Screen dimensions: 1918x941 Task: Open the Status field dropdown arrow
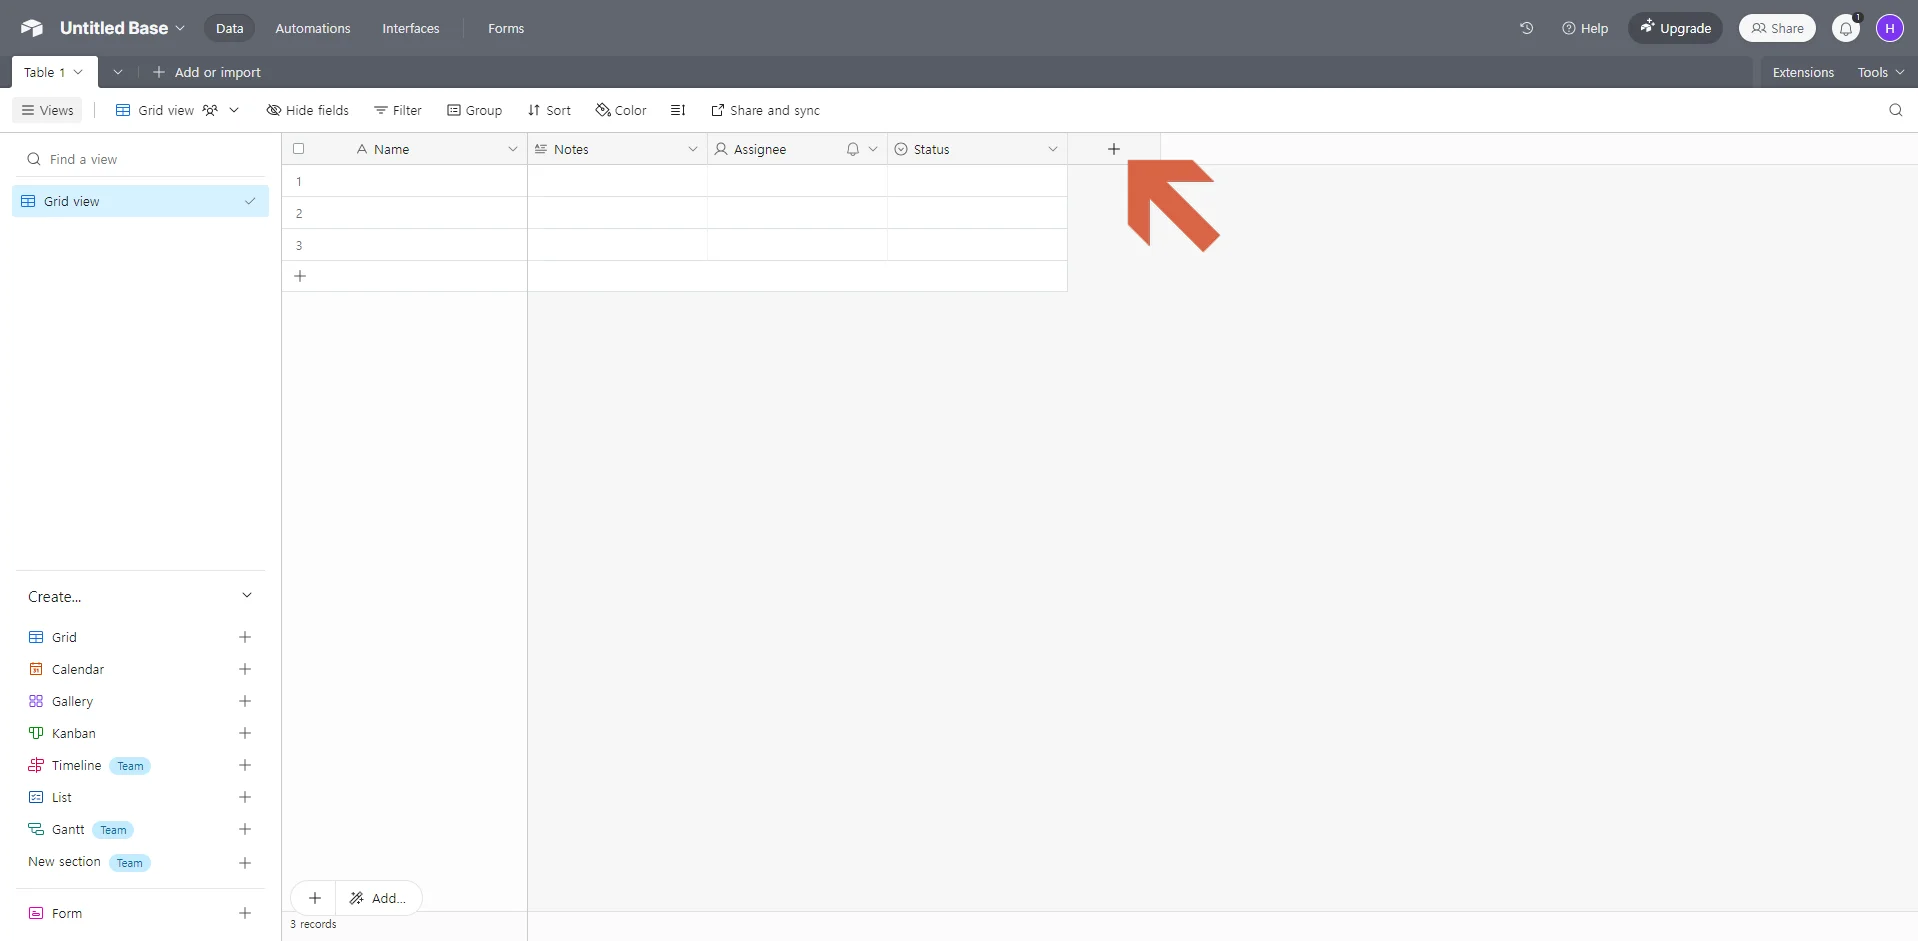(1052, 149)
